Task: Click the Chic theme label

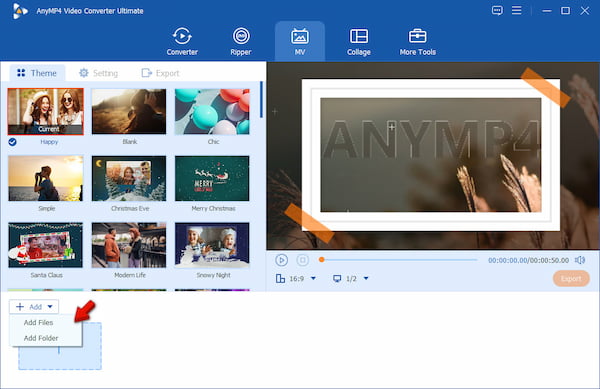Action: tap(213, 142)
